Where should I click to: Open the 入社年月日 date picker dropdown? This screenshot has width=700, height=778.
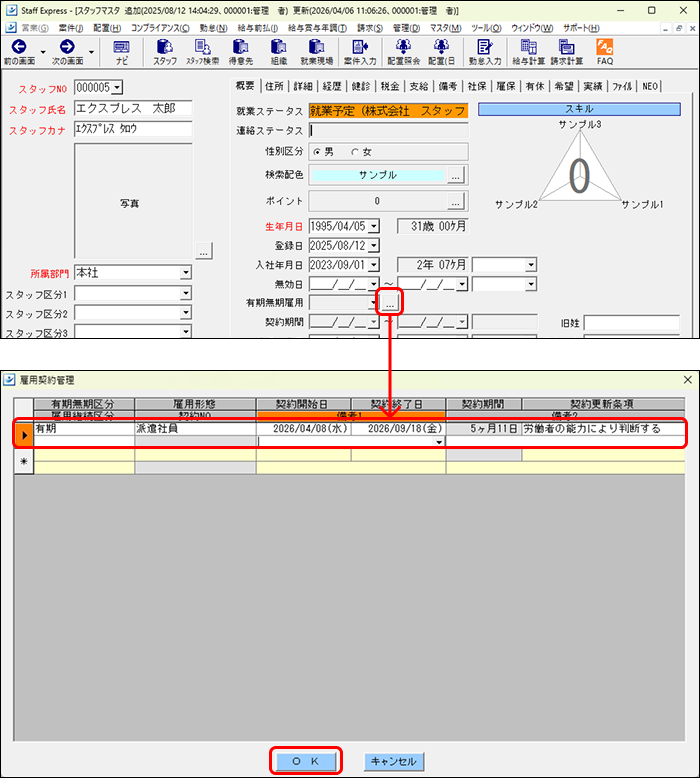374,264
